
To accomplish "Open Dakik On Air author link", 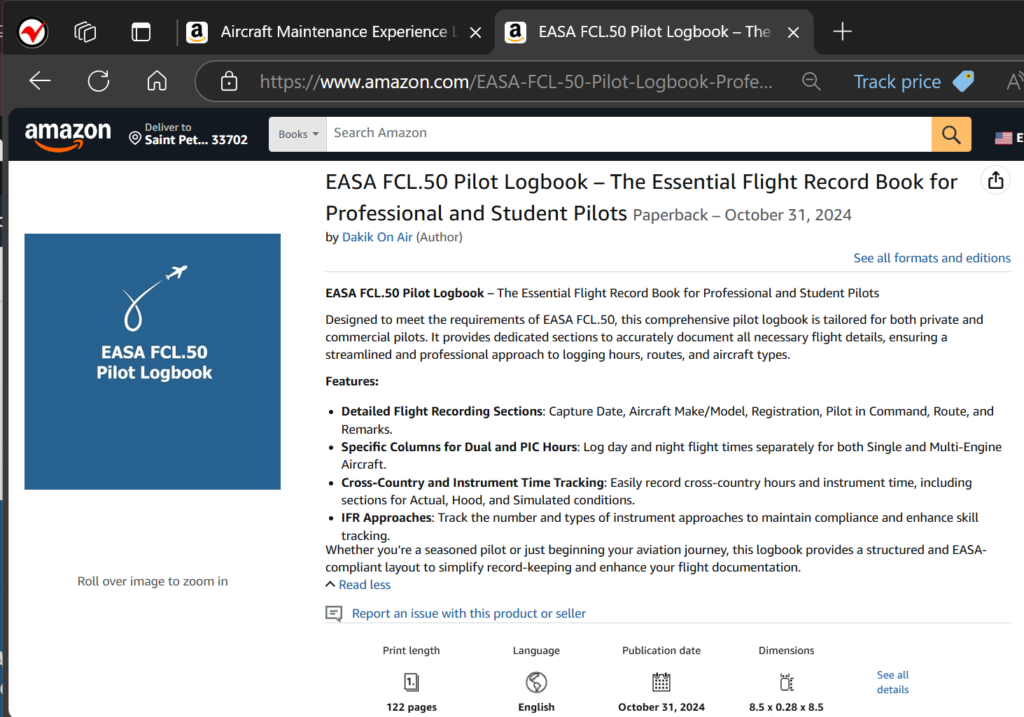I will pos(377,237).
